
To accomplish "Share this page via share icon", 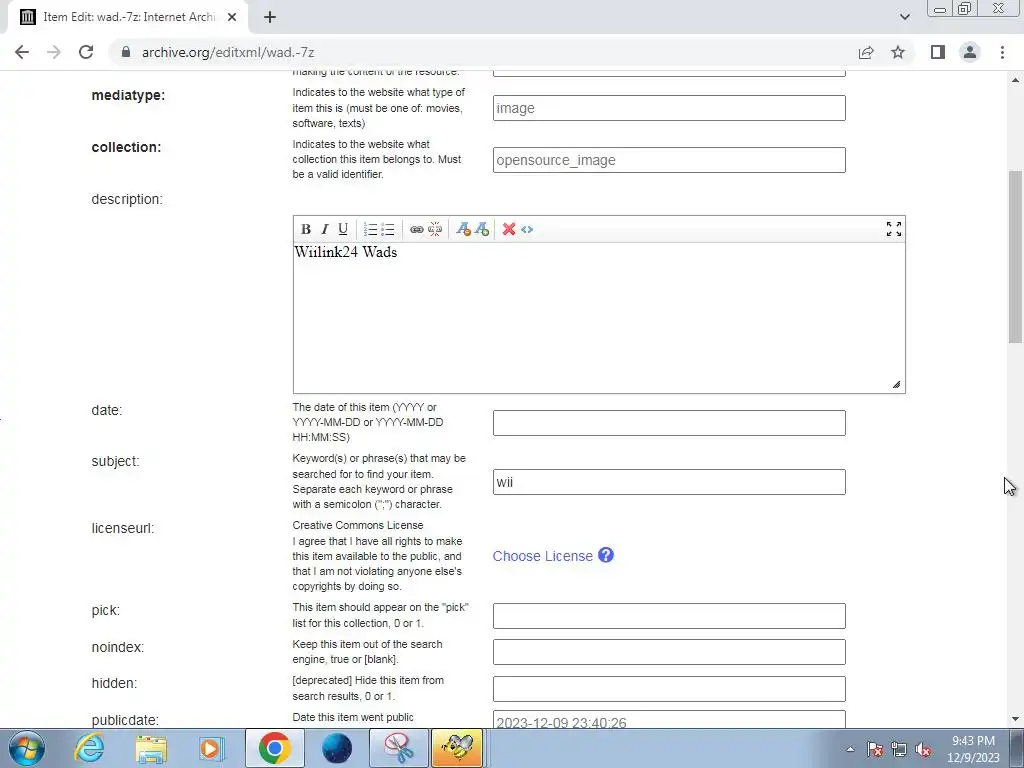I will click(866, 52).
